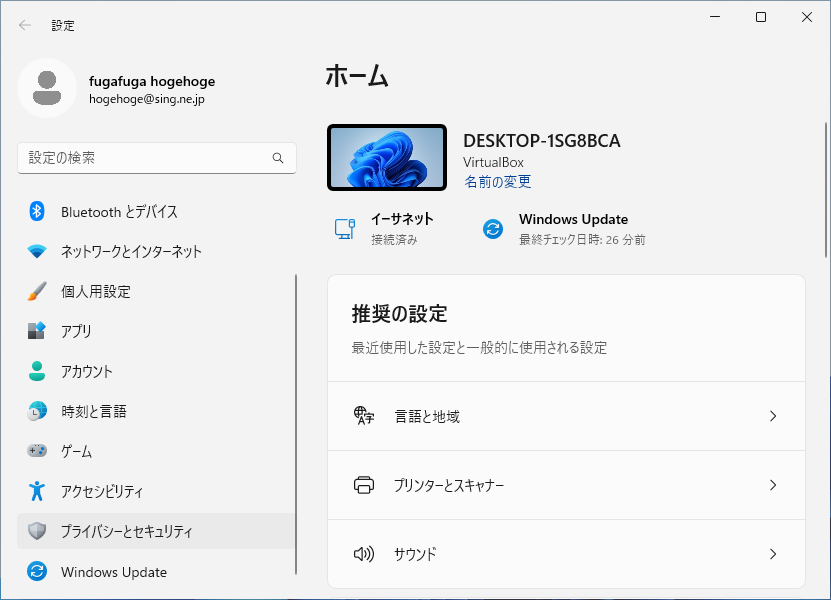Click the desktop wallpaper thumbnail
The height and width of the screenshot is (600, 831).
coord(386,158)
